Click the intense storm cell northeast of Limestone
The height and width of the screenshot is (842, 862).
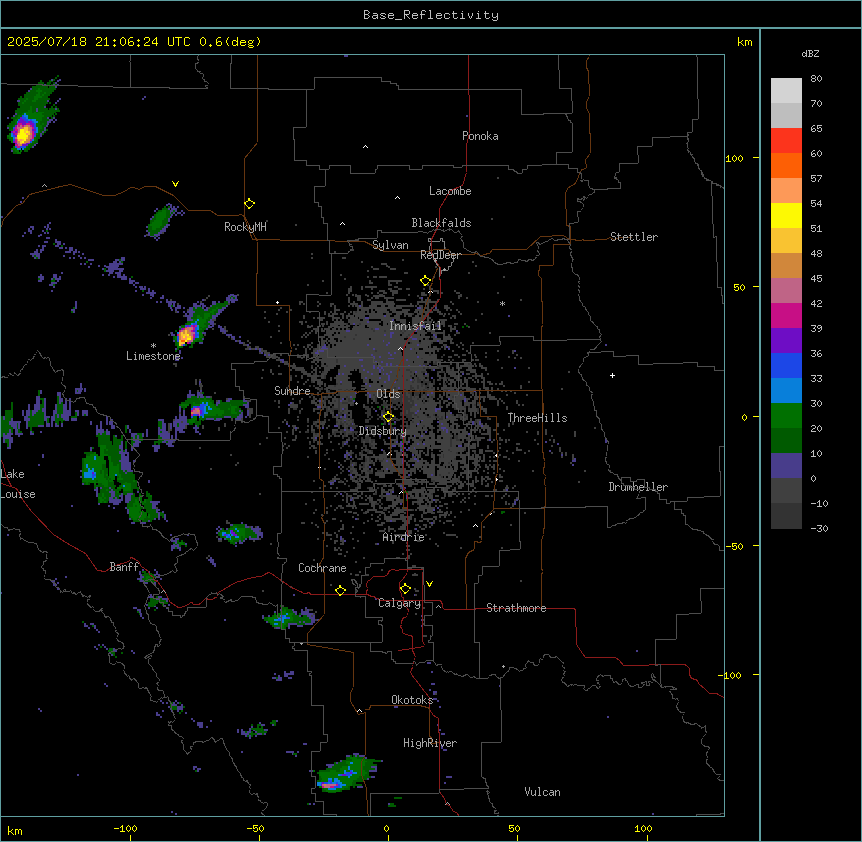(x=187, y=334)
